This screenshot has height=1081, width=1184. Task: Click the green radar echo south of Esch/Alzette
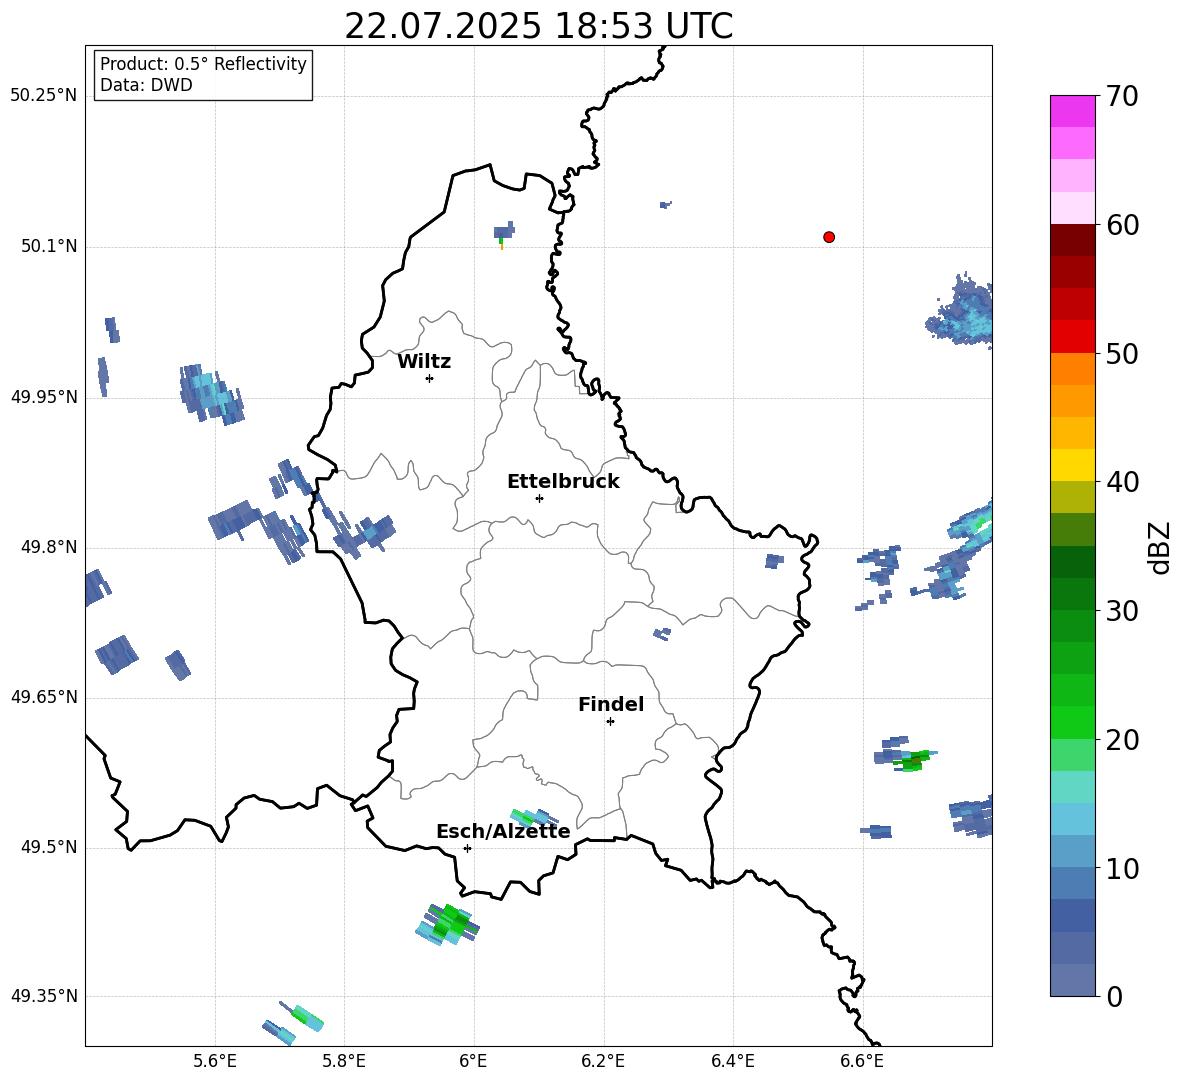click(449, 924)
